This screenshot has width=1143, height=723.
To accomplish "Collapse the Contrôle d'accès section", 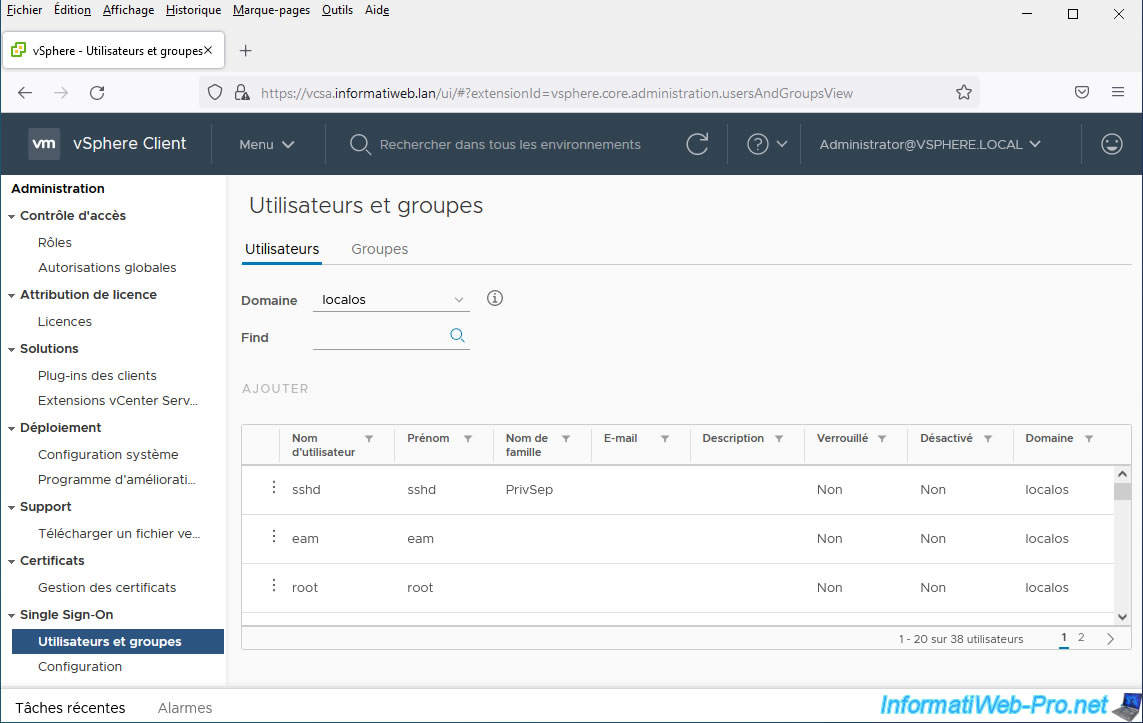I will (x=12, y=216).
